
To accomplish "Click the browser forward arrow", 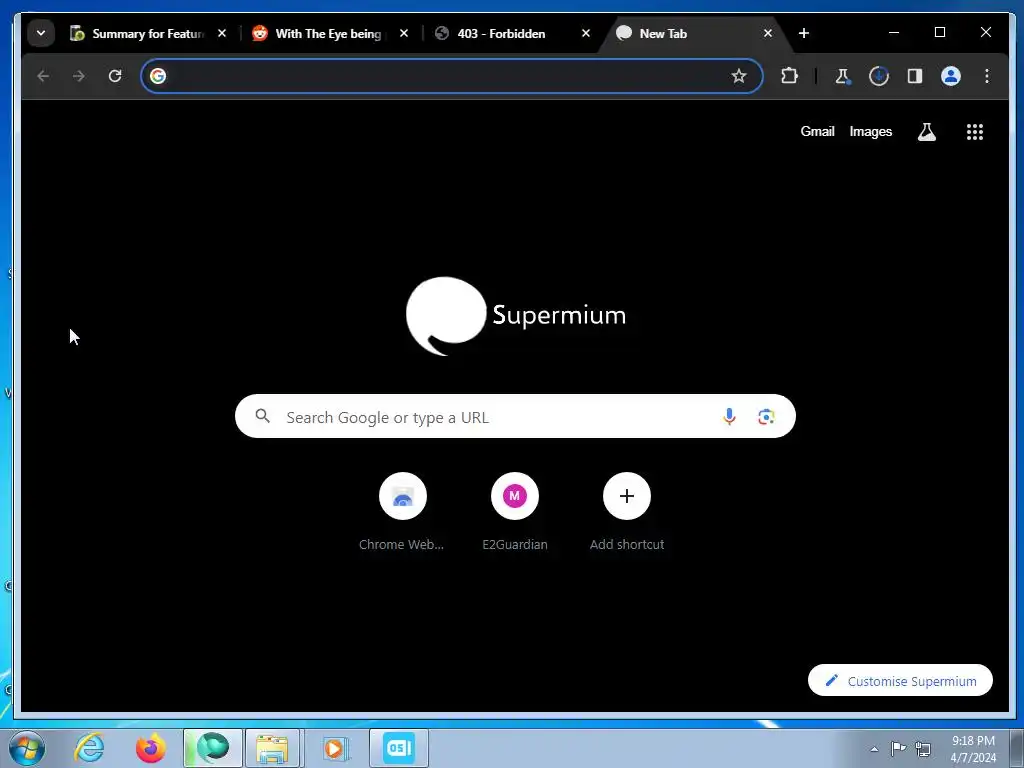I will pos(79,76).
